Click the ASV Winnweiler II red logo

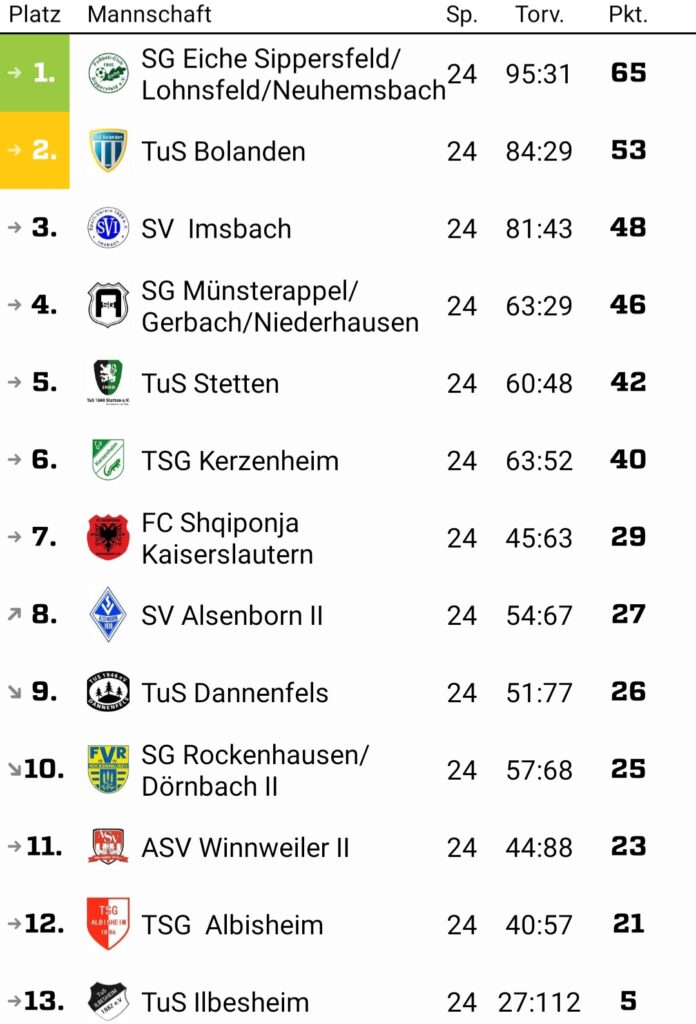click(x=108, y=846)
